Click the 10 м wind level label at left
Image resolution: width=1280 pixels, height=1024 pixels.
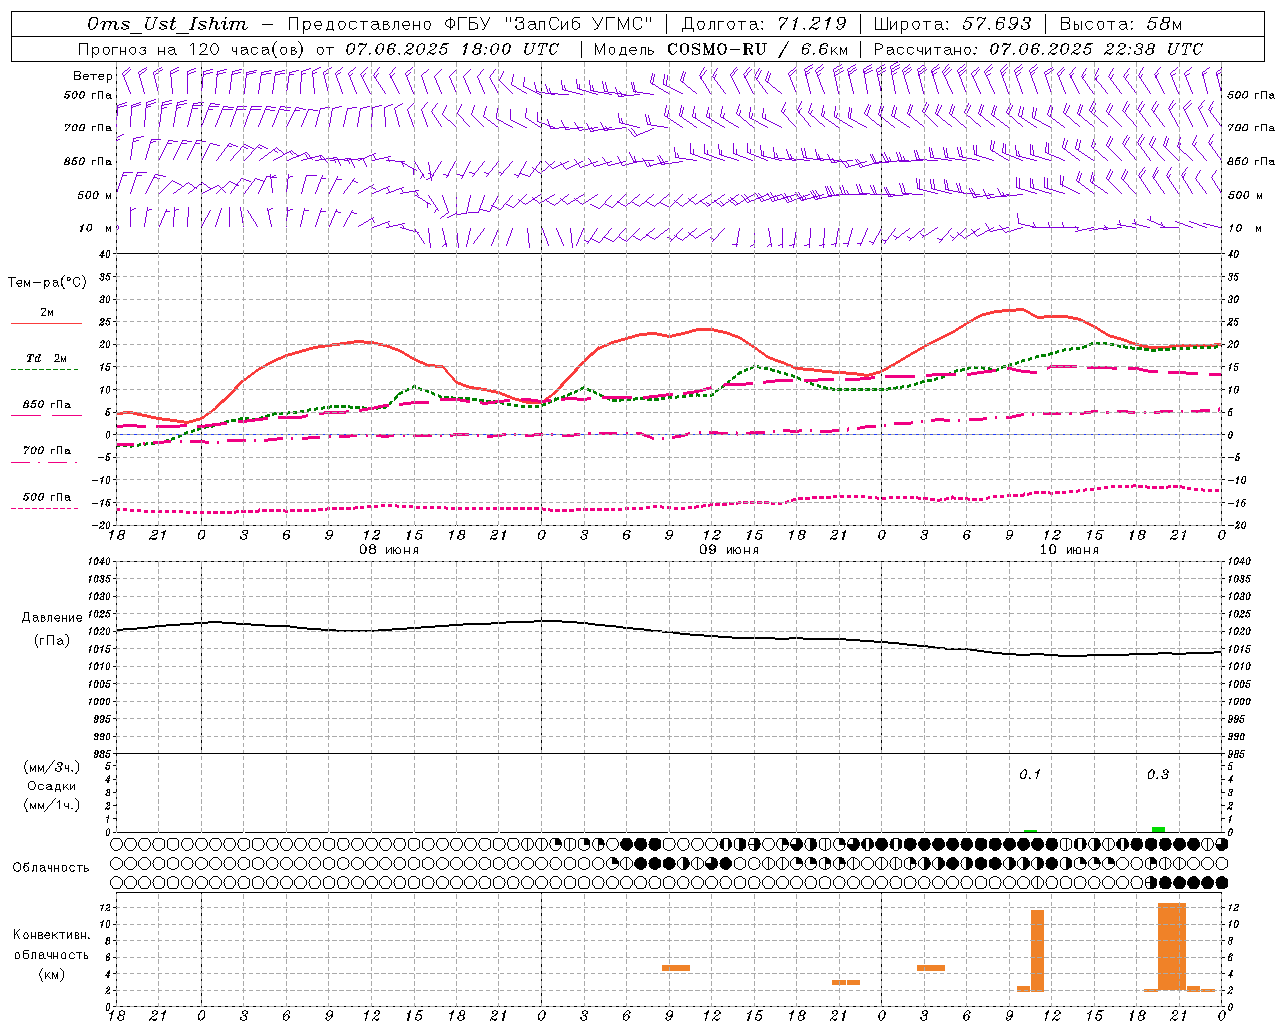pos(95,228)
